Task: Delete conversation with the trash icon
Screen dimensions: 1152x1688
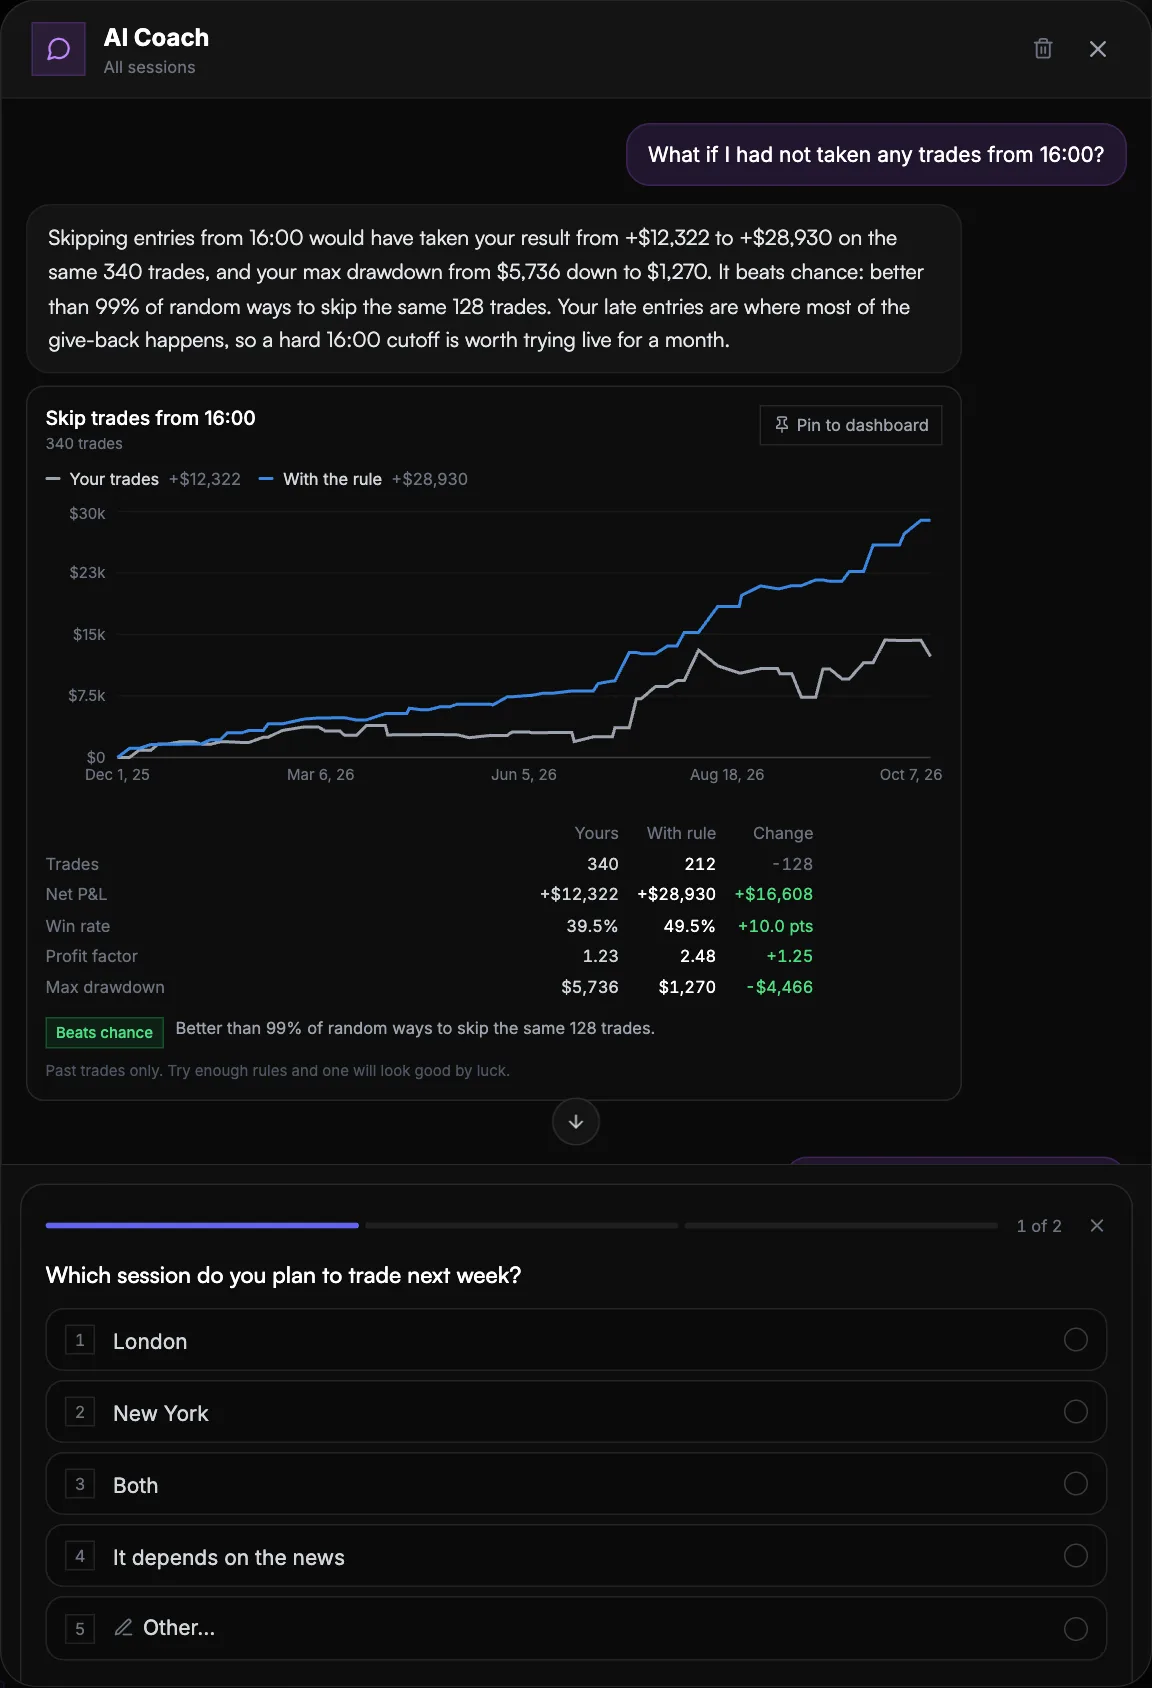Action: (1043, 49)
